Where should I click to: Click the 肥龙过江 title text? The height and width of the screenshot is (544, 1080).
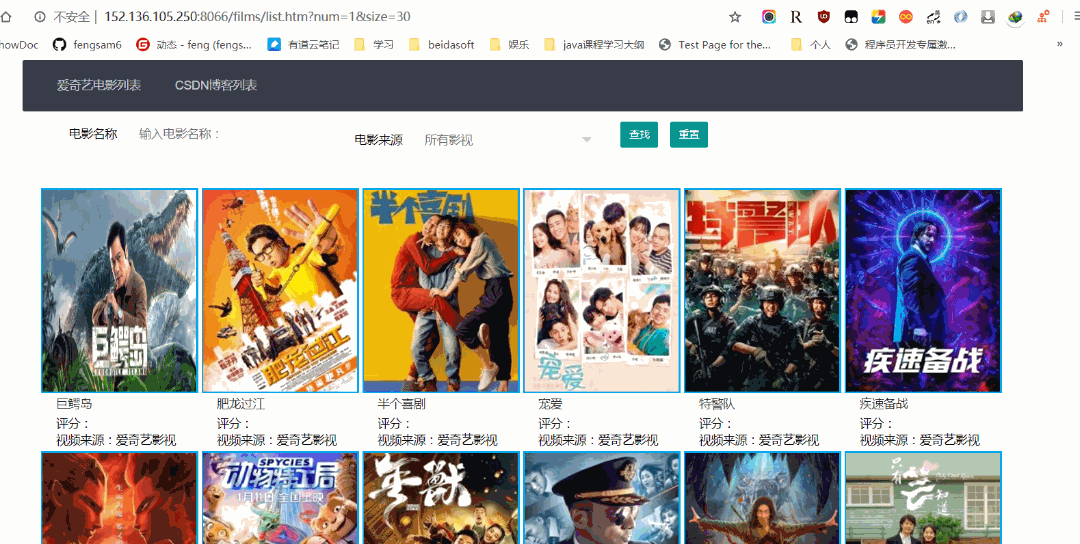[241, 404]
